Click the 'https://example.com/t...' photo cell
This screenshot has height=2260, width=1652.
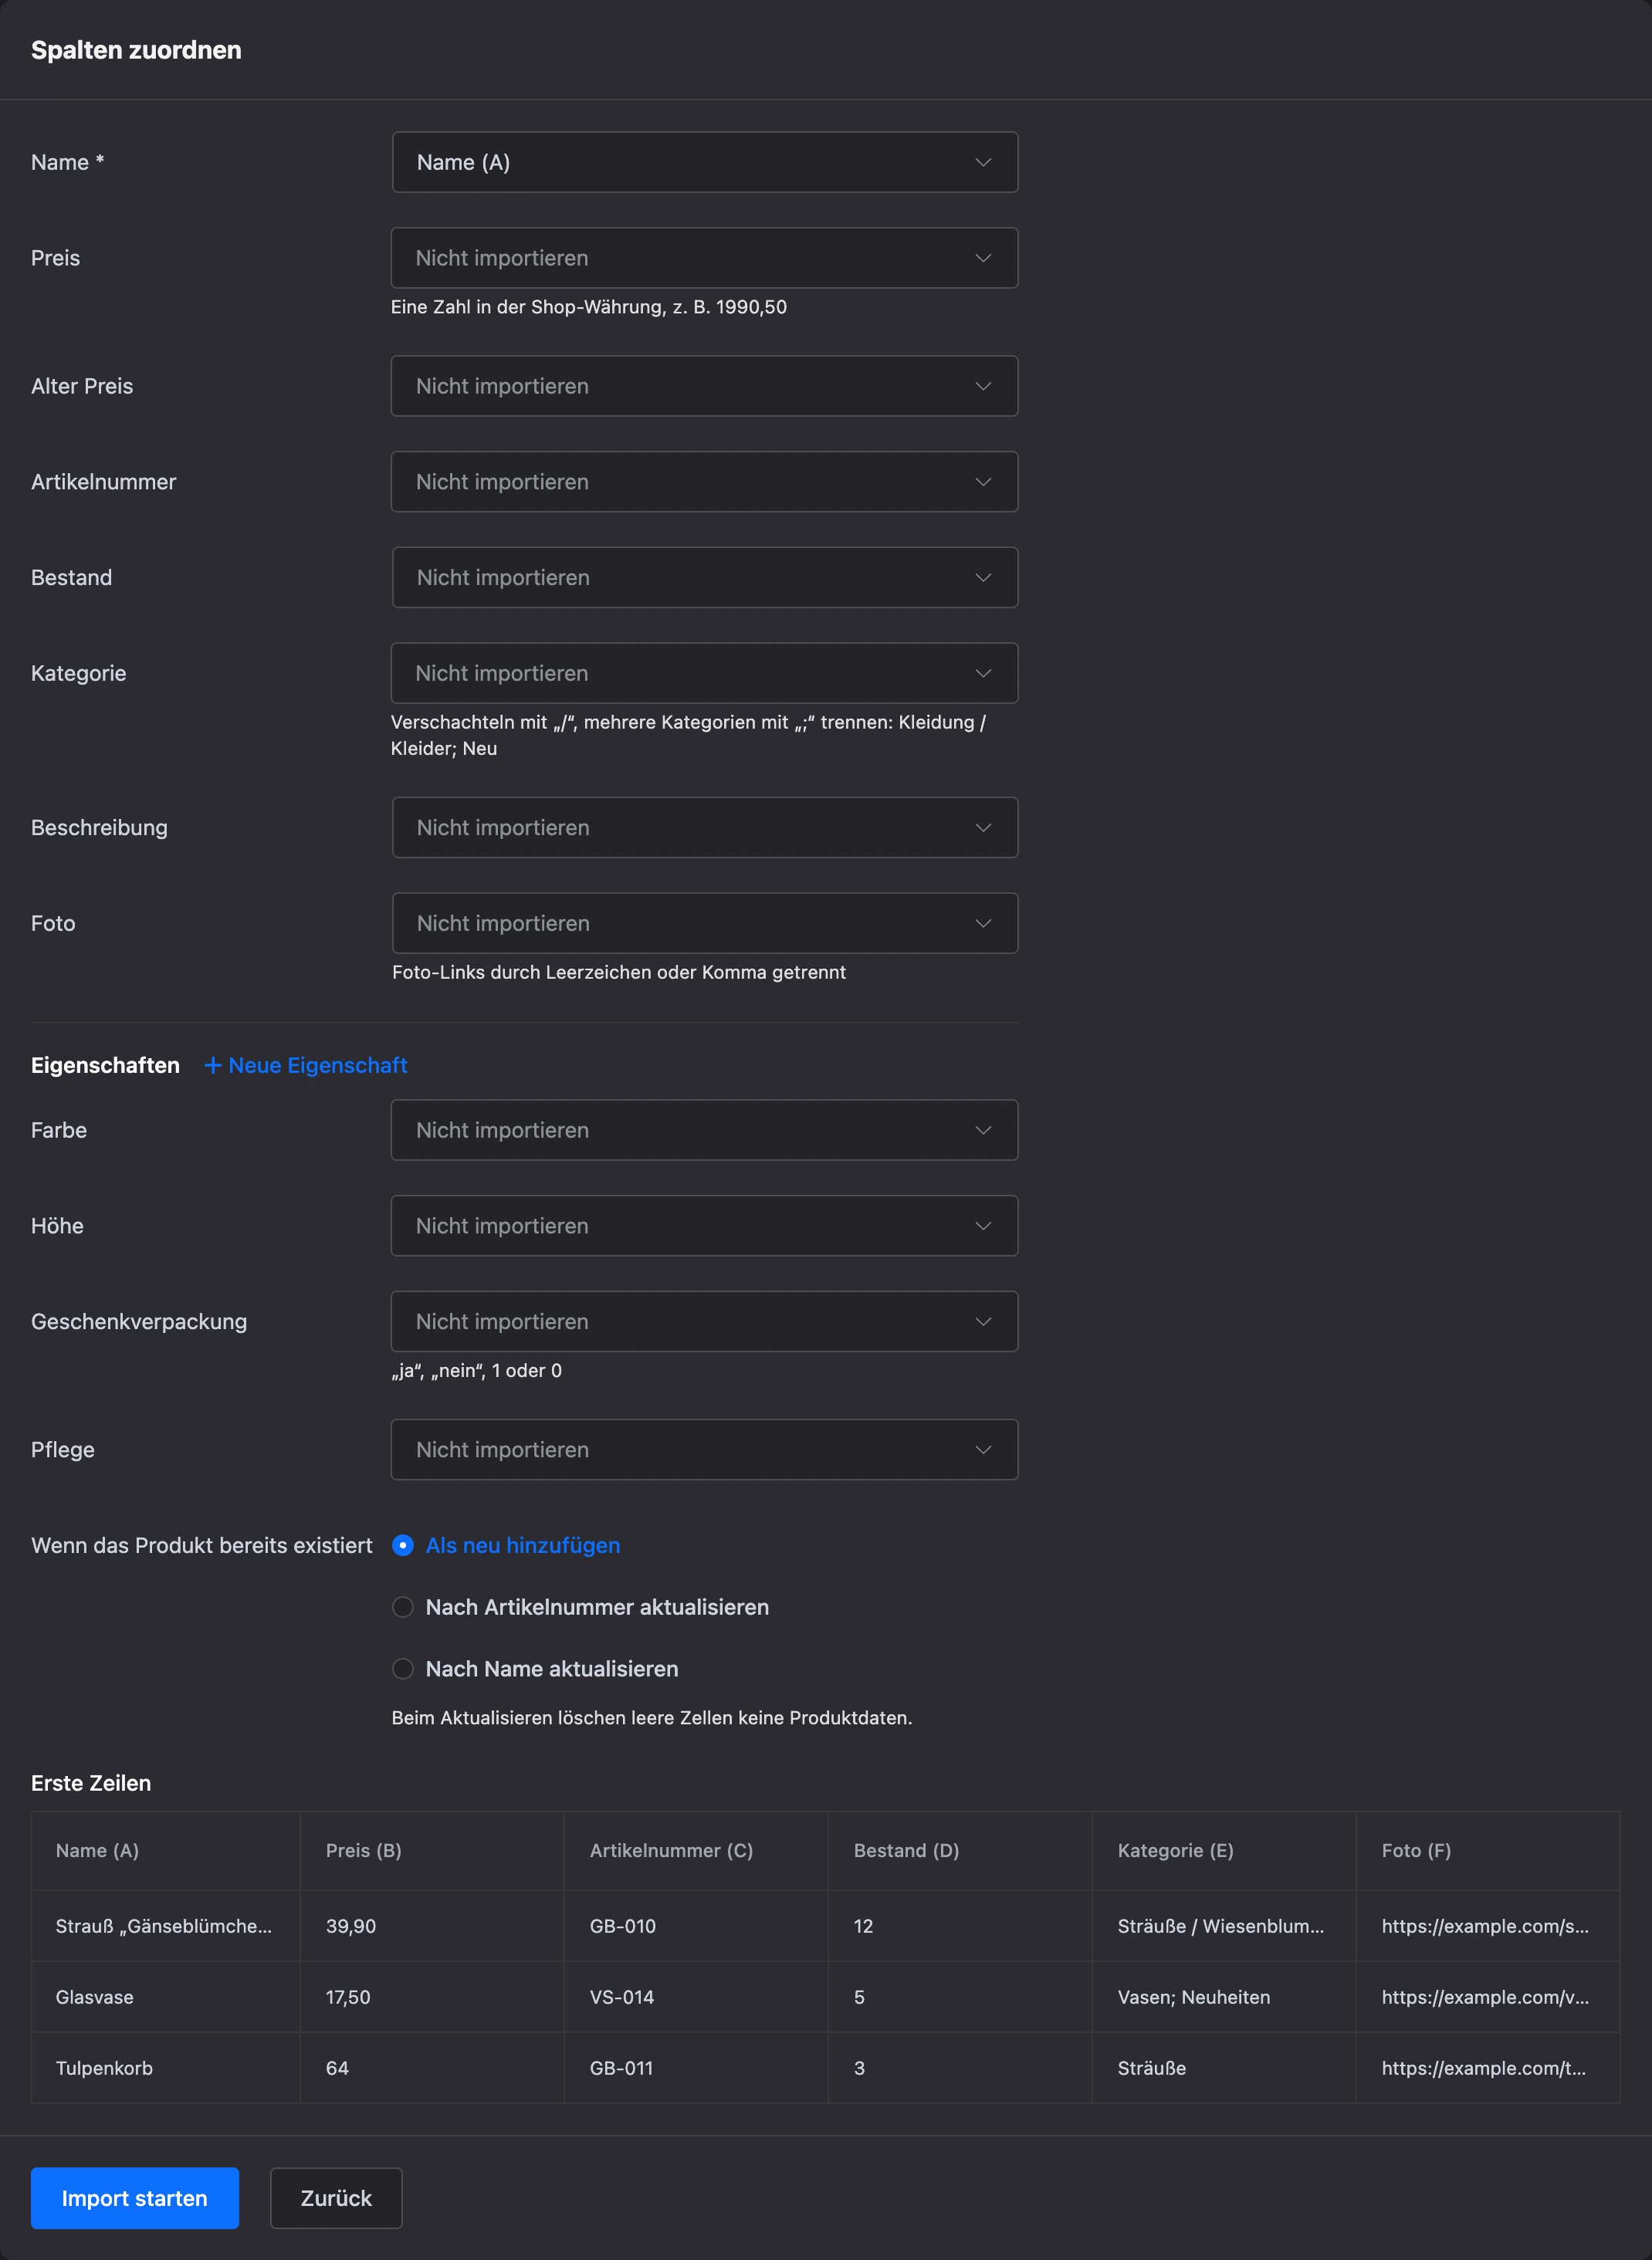coord(1488,2068)
